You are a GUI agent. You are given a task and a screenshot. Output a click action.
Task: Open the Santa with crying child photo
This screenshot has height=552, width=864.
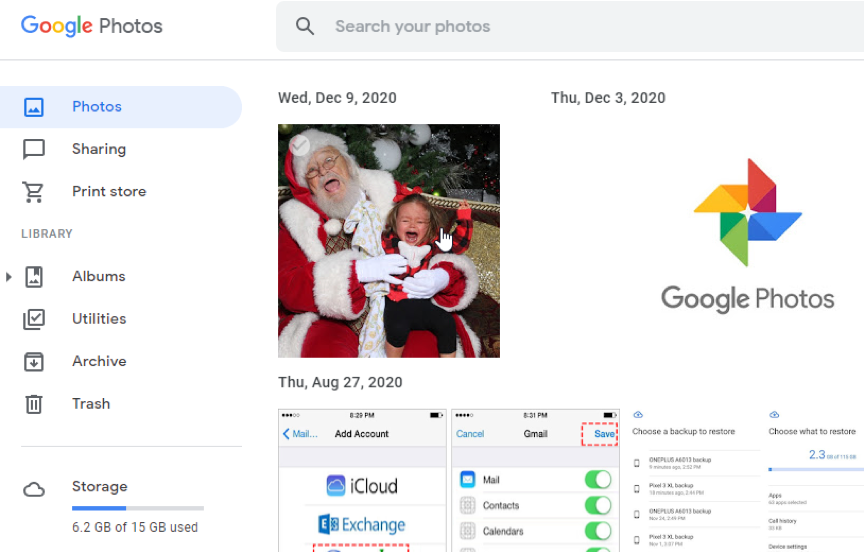[389, 241]
